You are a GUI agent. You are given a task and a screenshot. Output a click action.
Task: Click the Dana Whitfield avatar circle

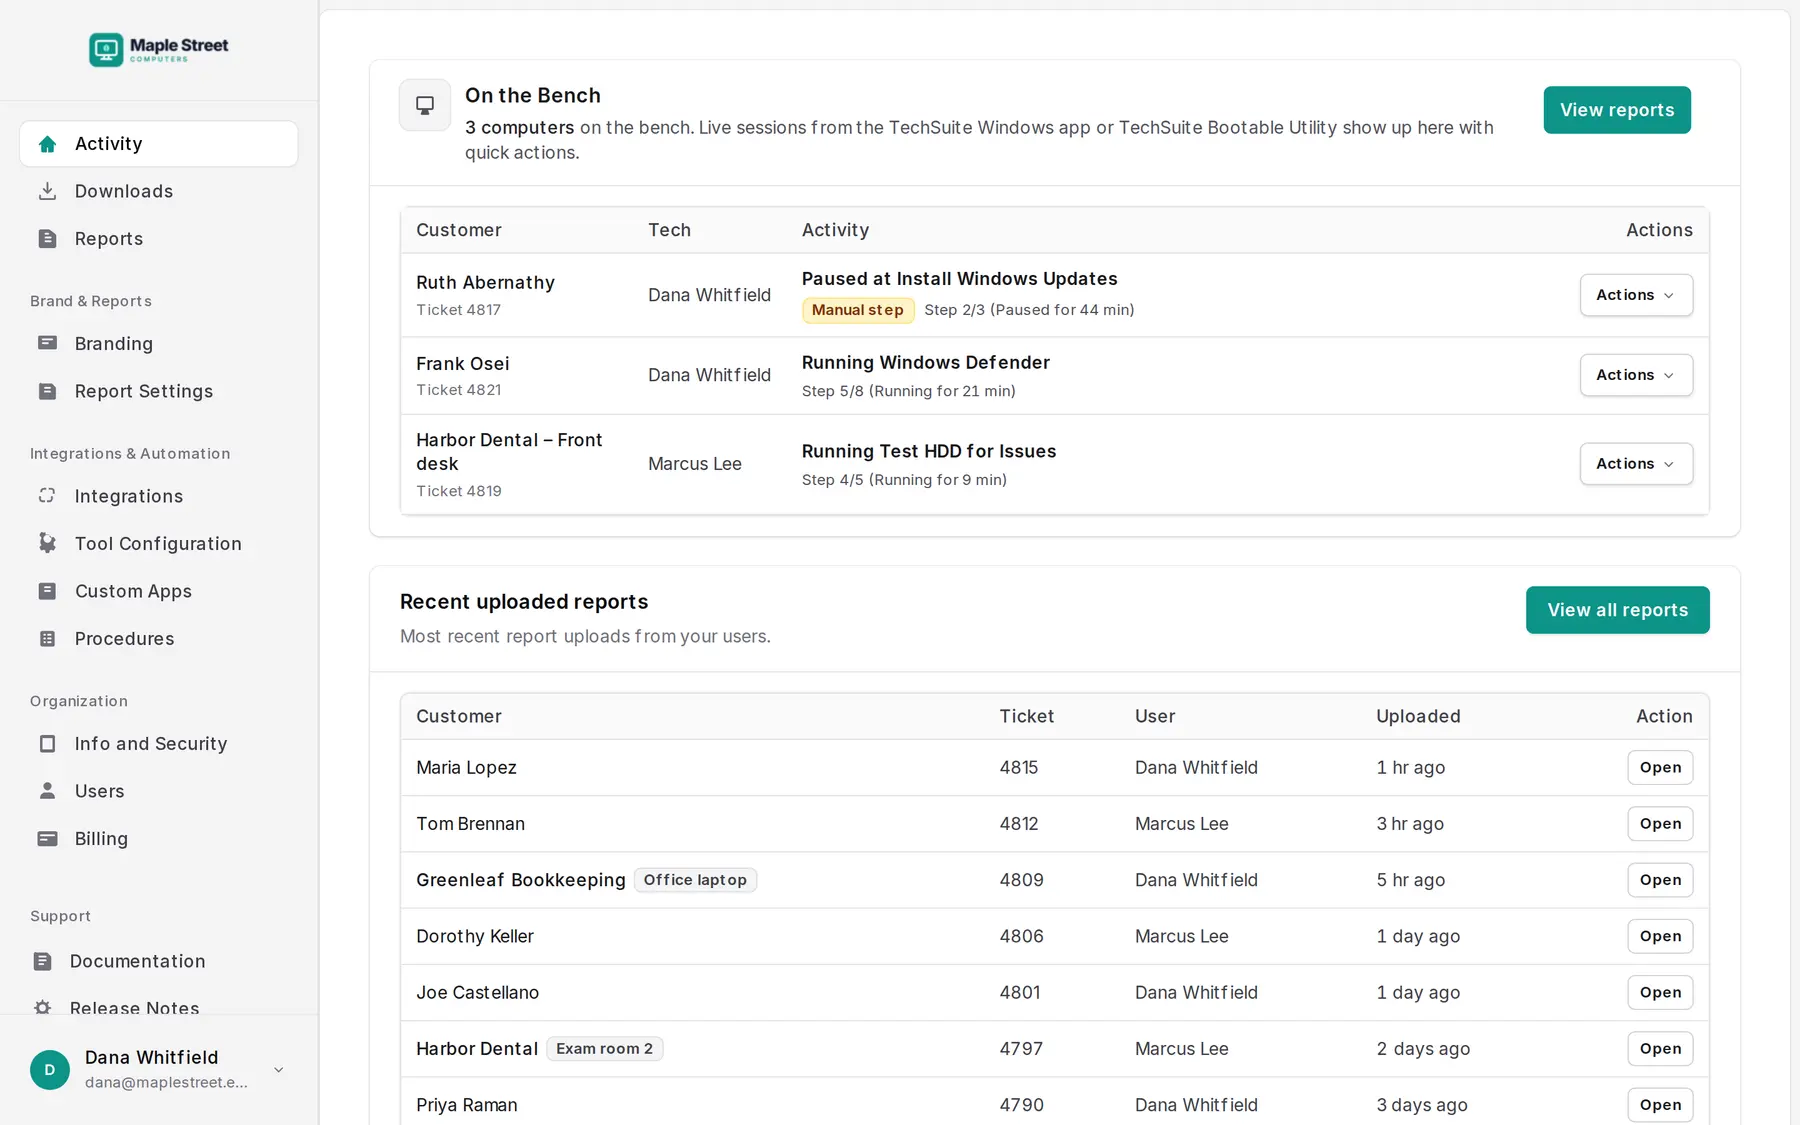coord(50,1070)
